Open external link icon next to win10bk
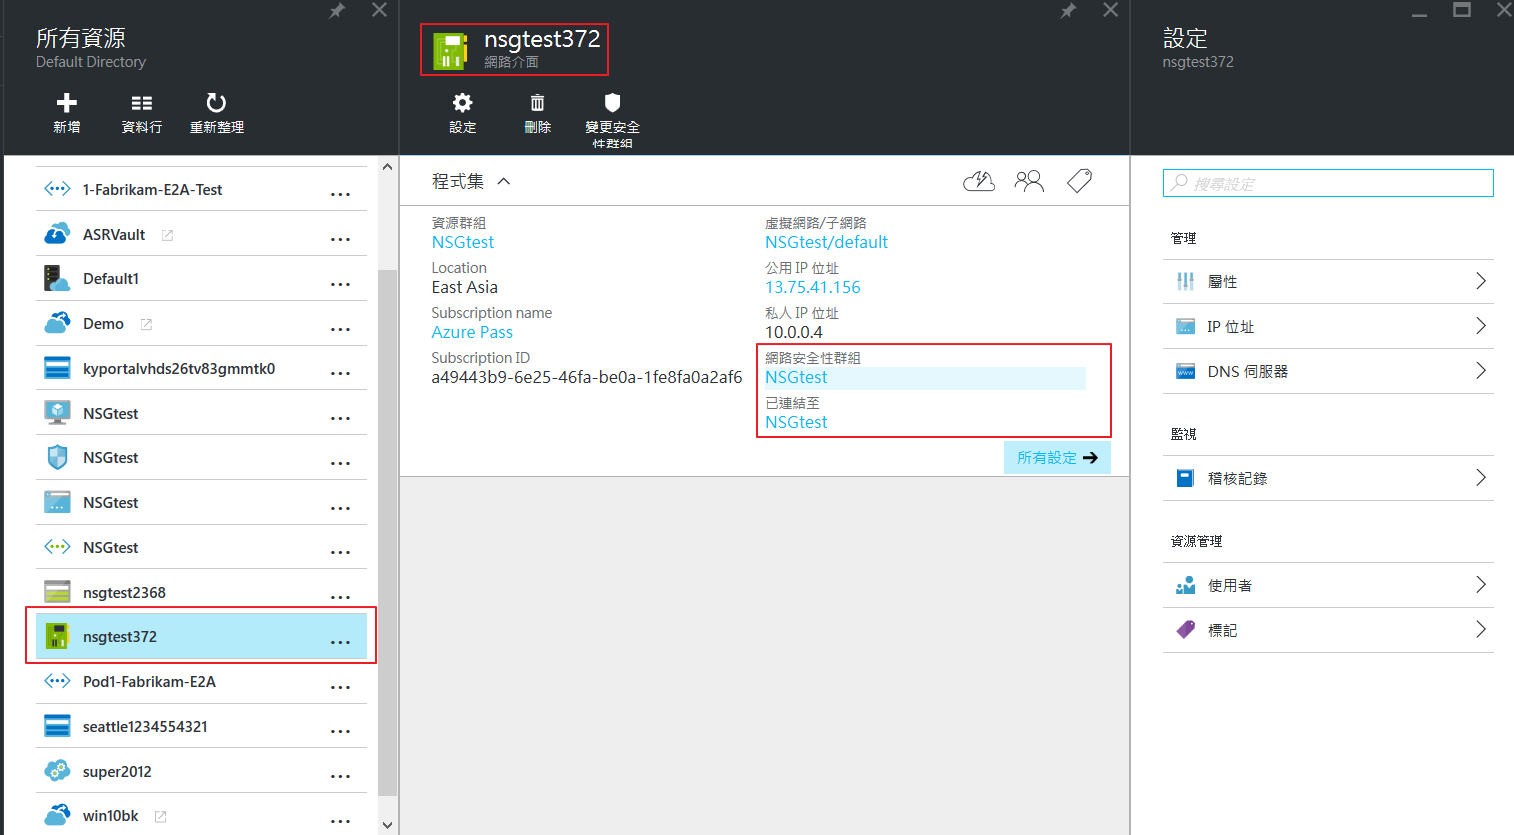Viewport: 1514px width, 835px height. 160,816
